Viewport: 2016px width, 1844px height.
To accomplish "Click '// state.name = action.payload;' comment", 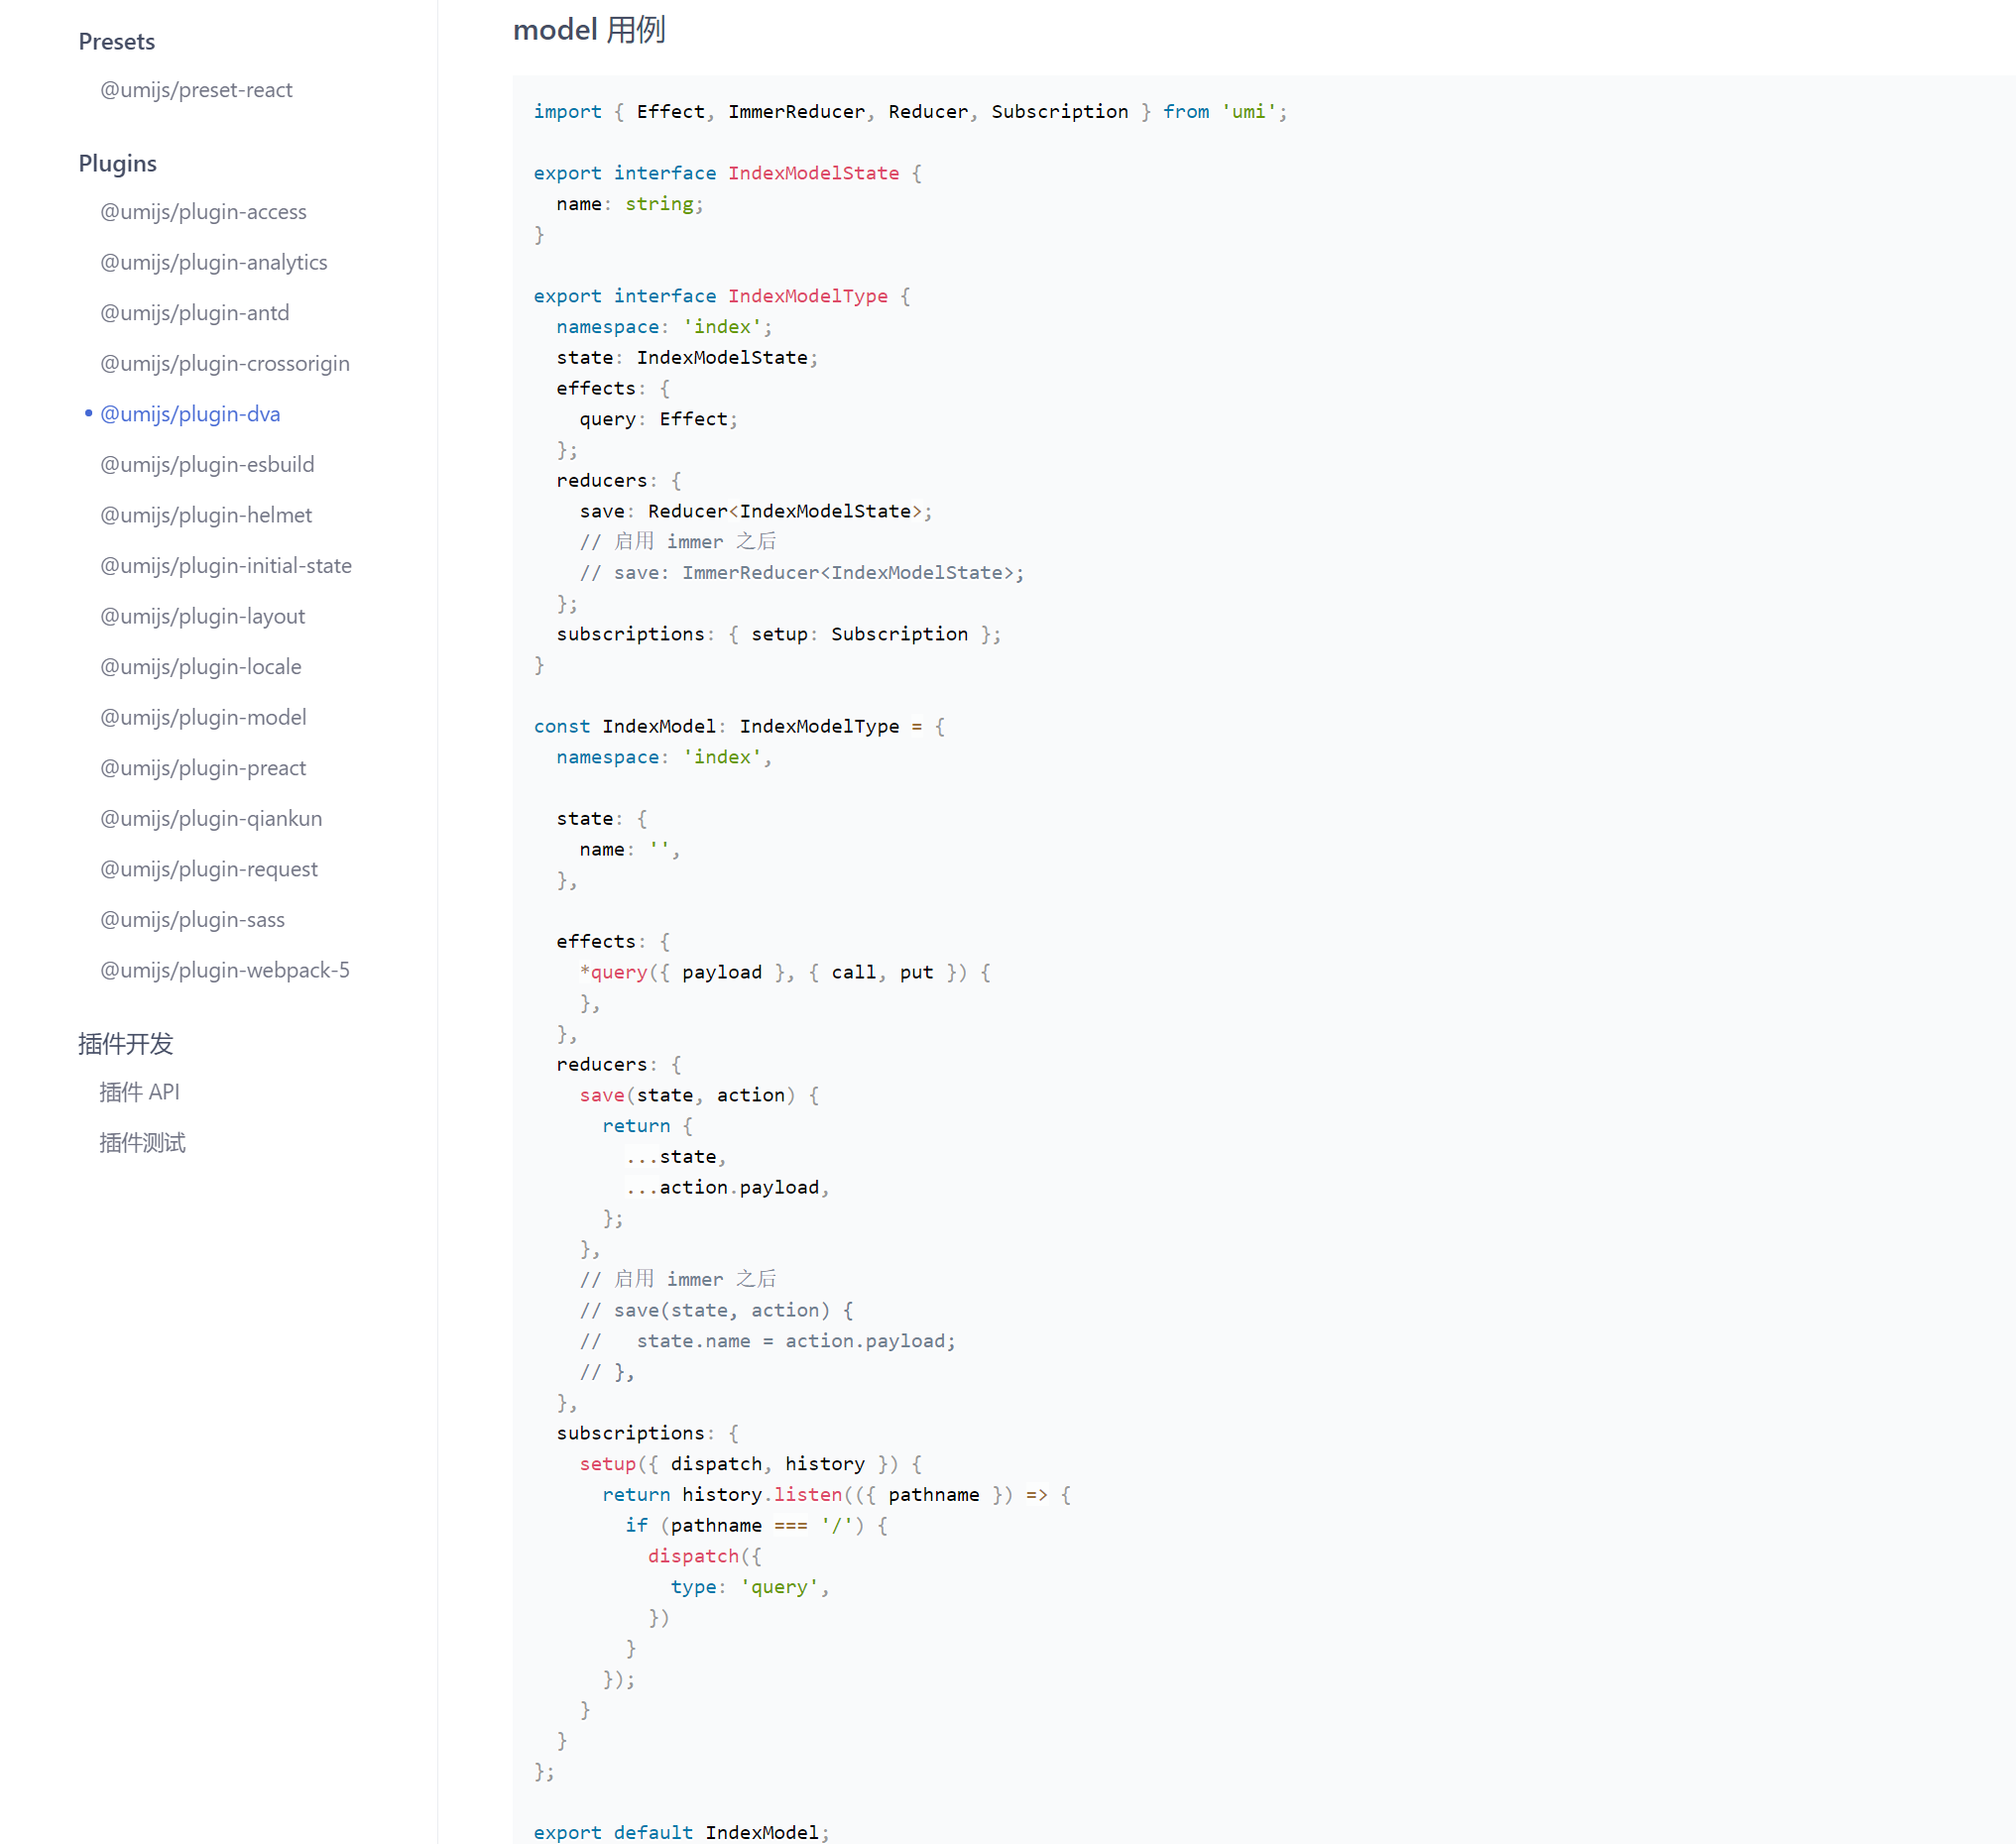I will 767,1341.
